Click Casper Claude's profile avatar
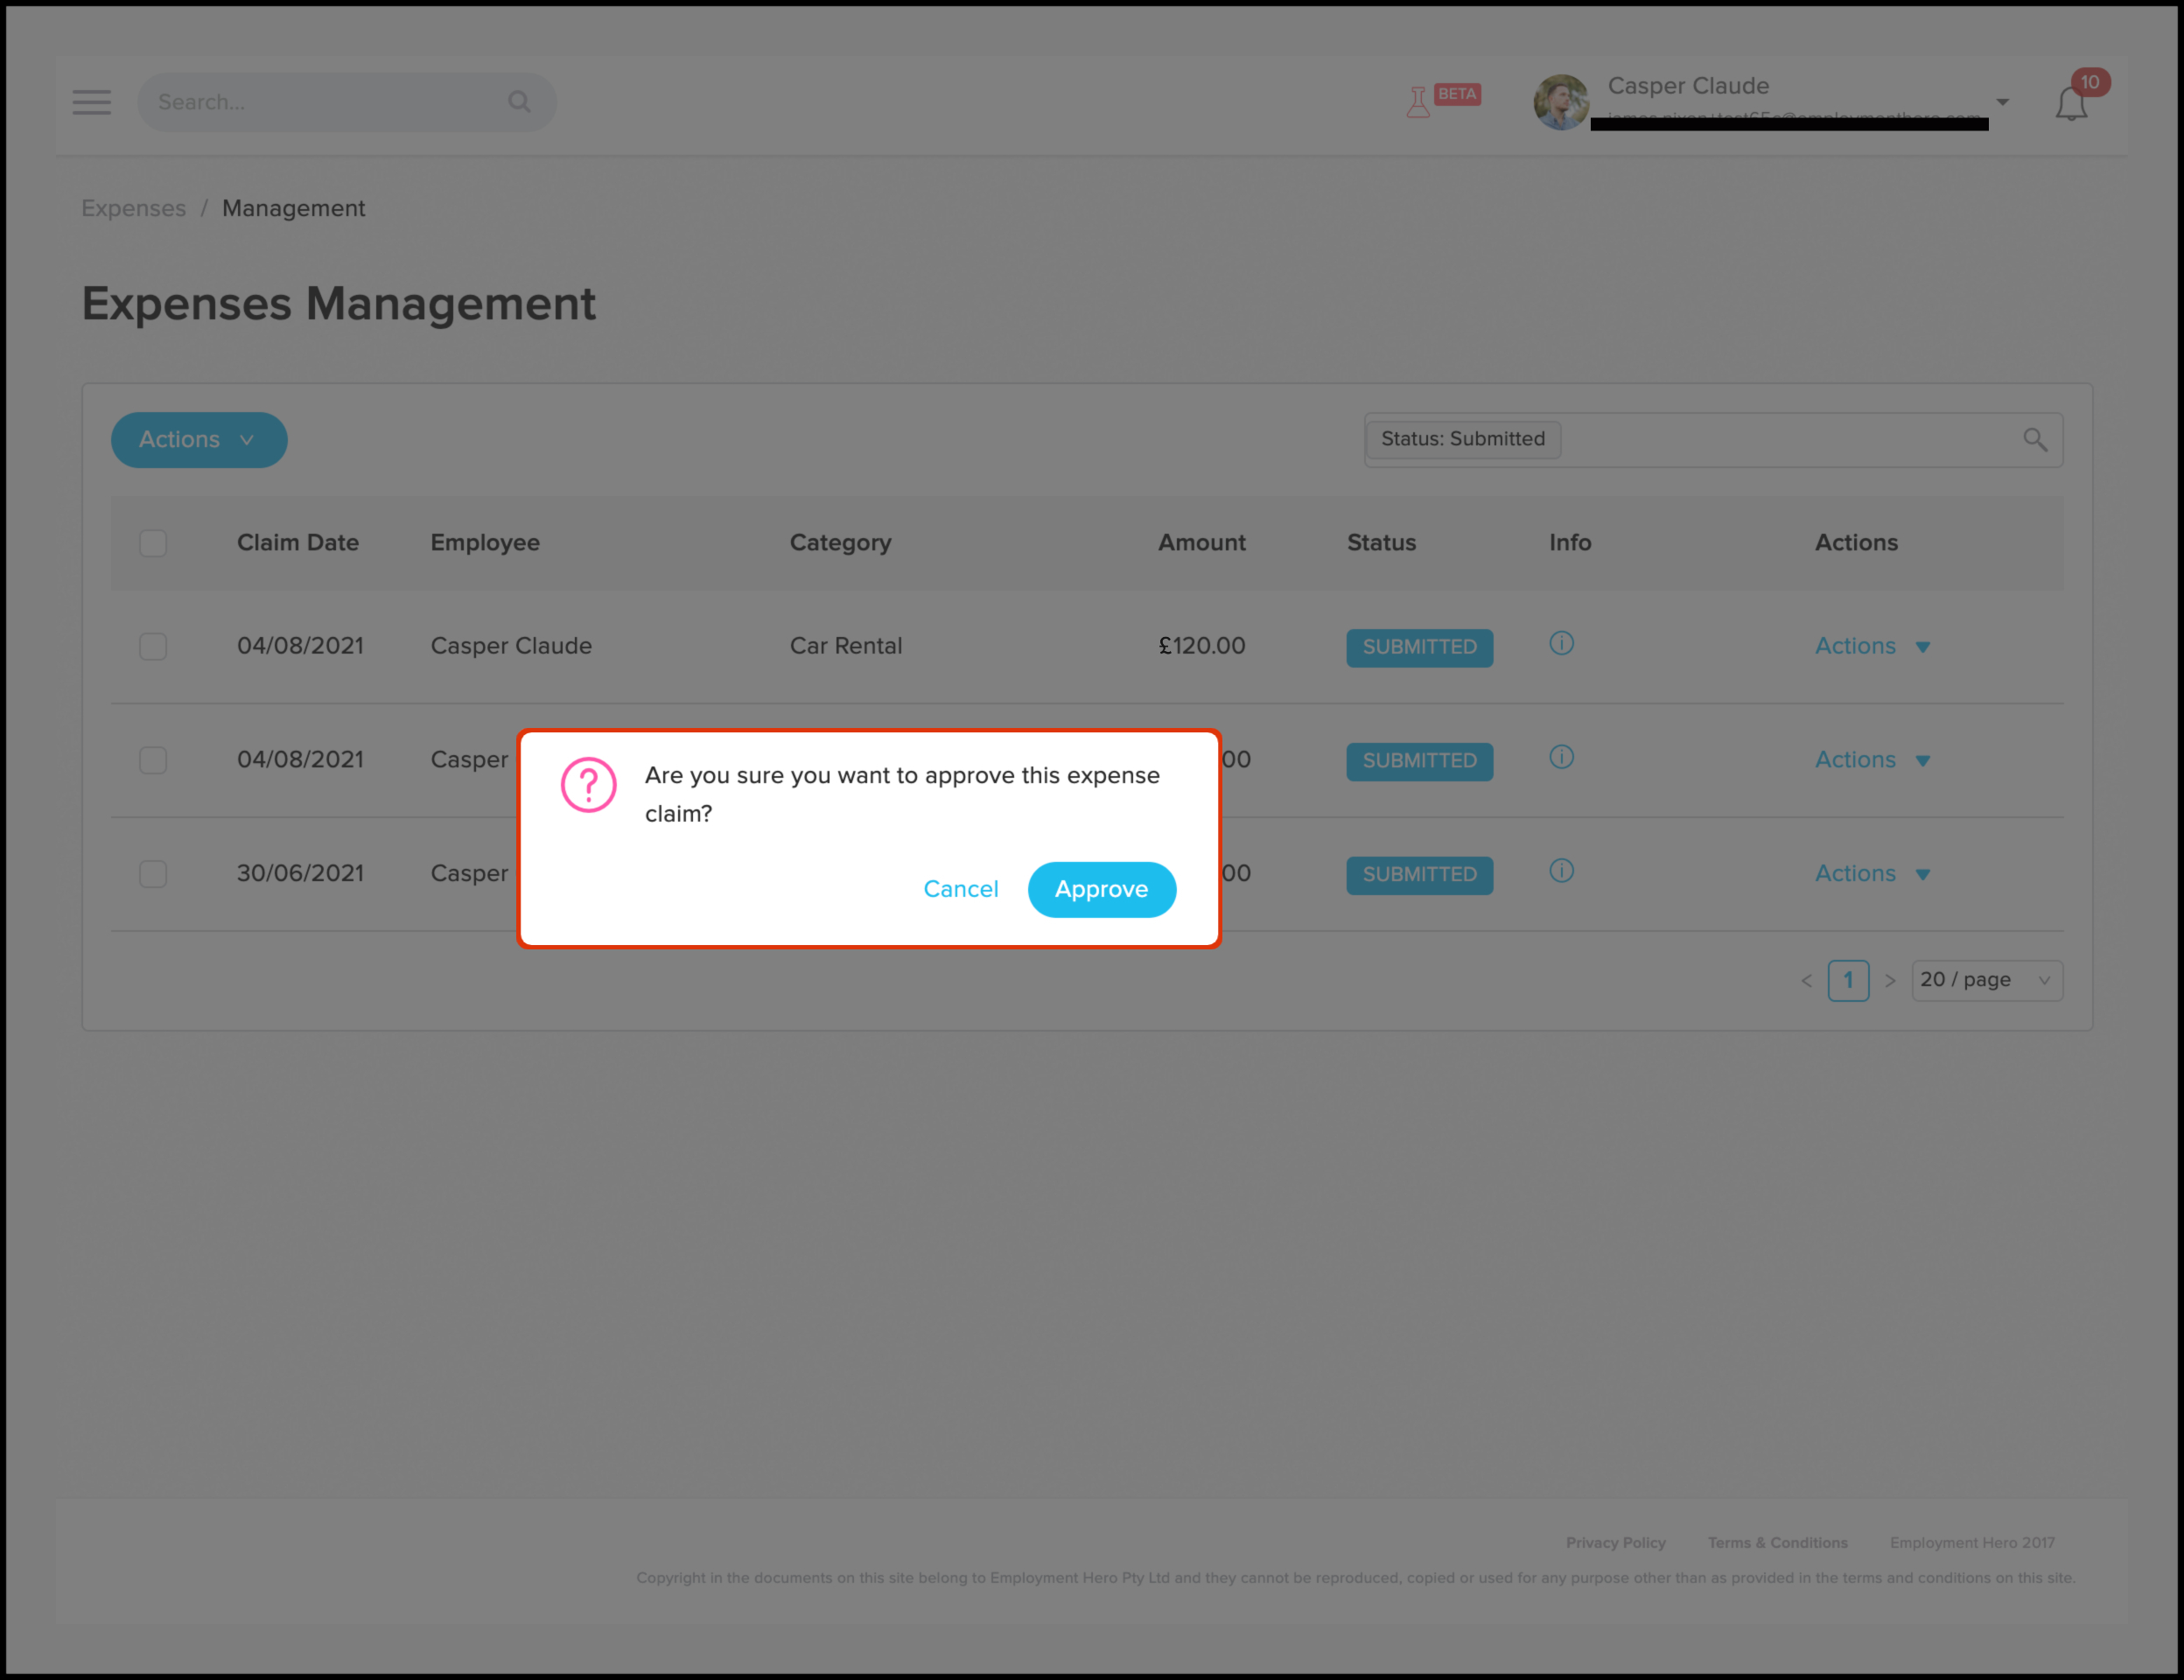 coord(1561,102)
